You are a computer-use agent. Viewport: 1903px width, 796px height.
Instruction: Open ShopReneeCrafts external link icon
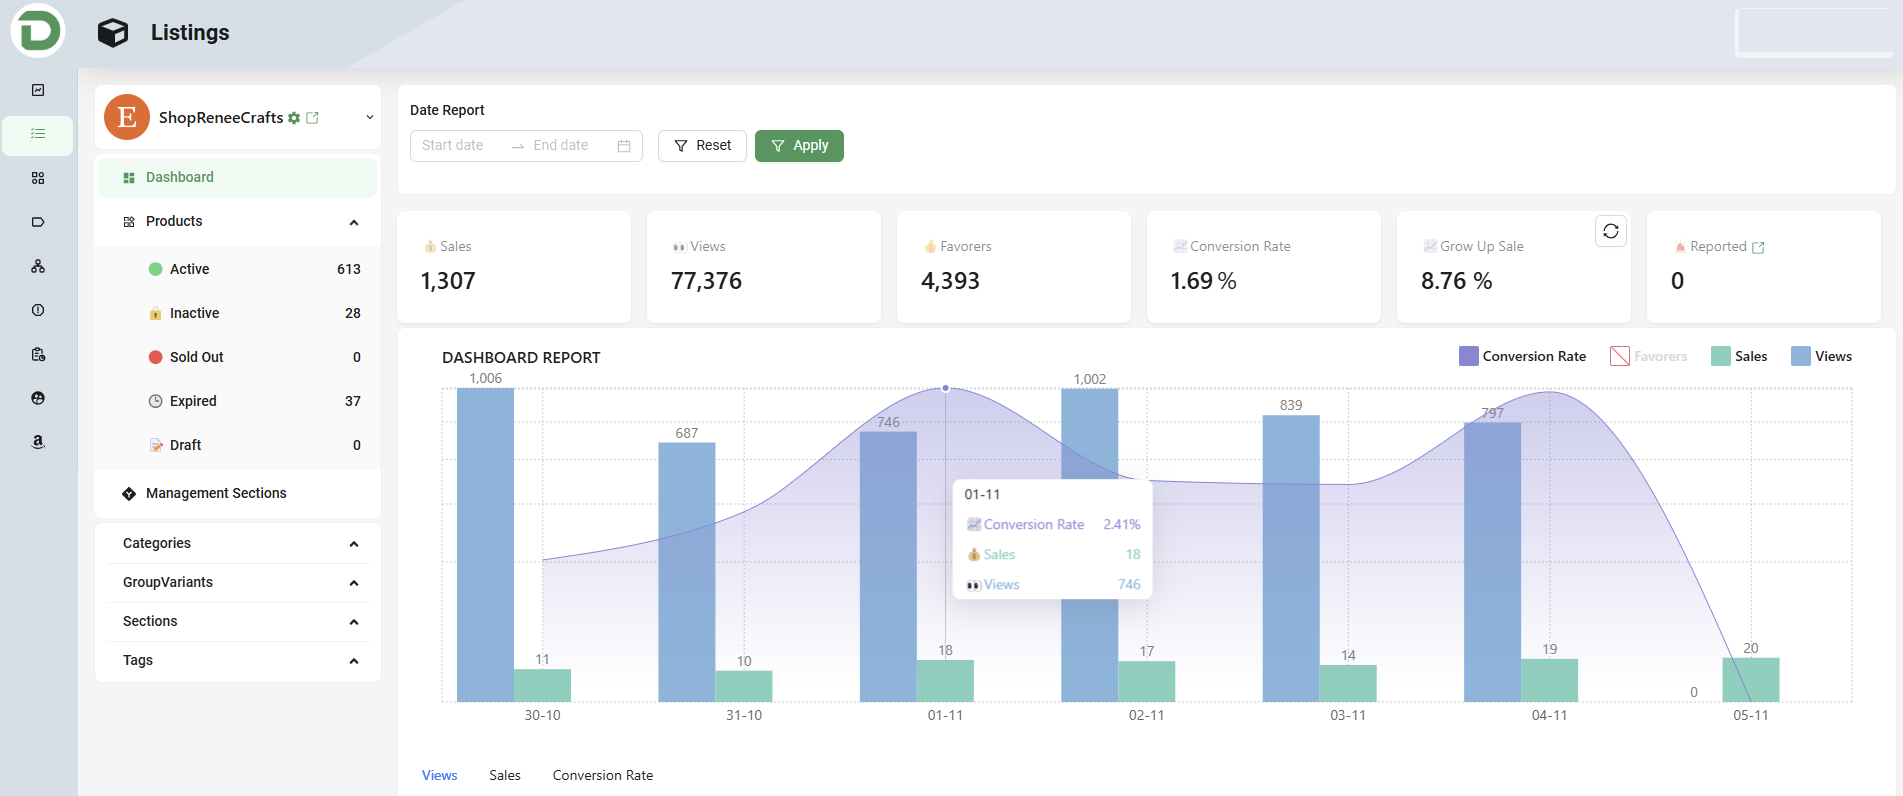(x=312, y=118)
